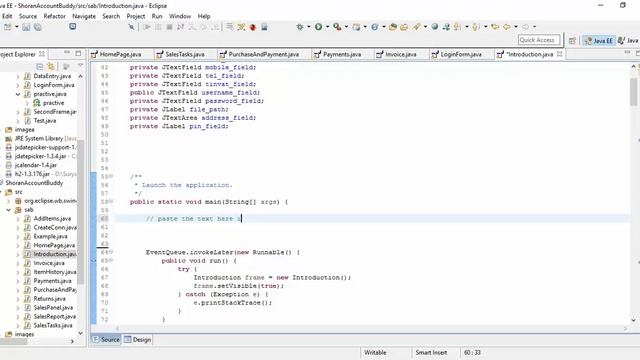Click the Smart Insert status bar entry
Screen dimensions: 640x360
(x=431, y=353)
